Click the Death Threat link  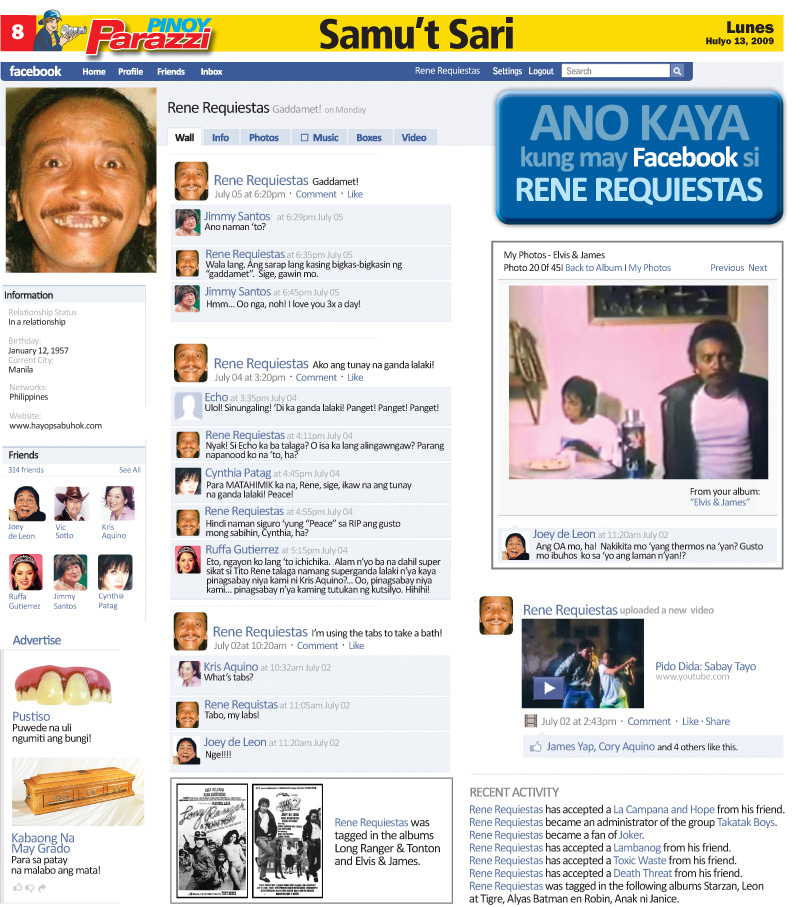(x=643, y=873)
